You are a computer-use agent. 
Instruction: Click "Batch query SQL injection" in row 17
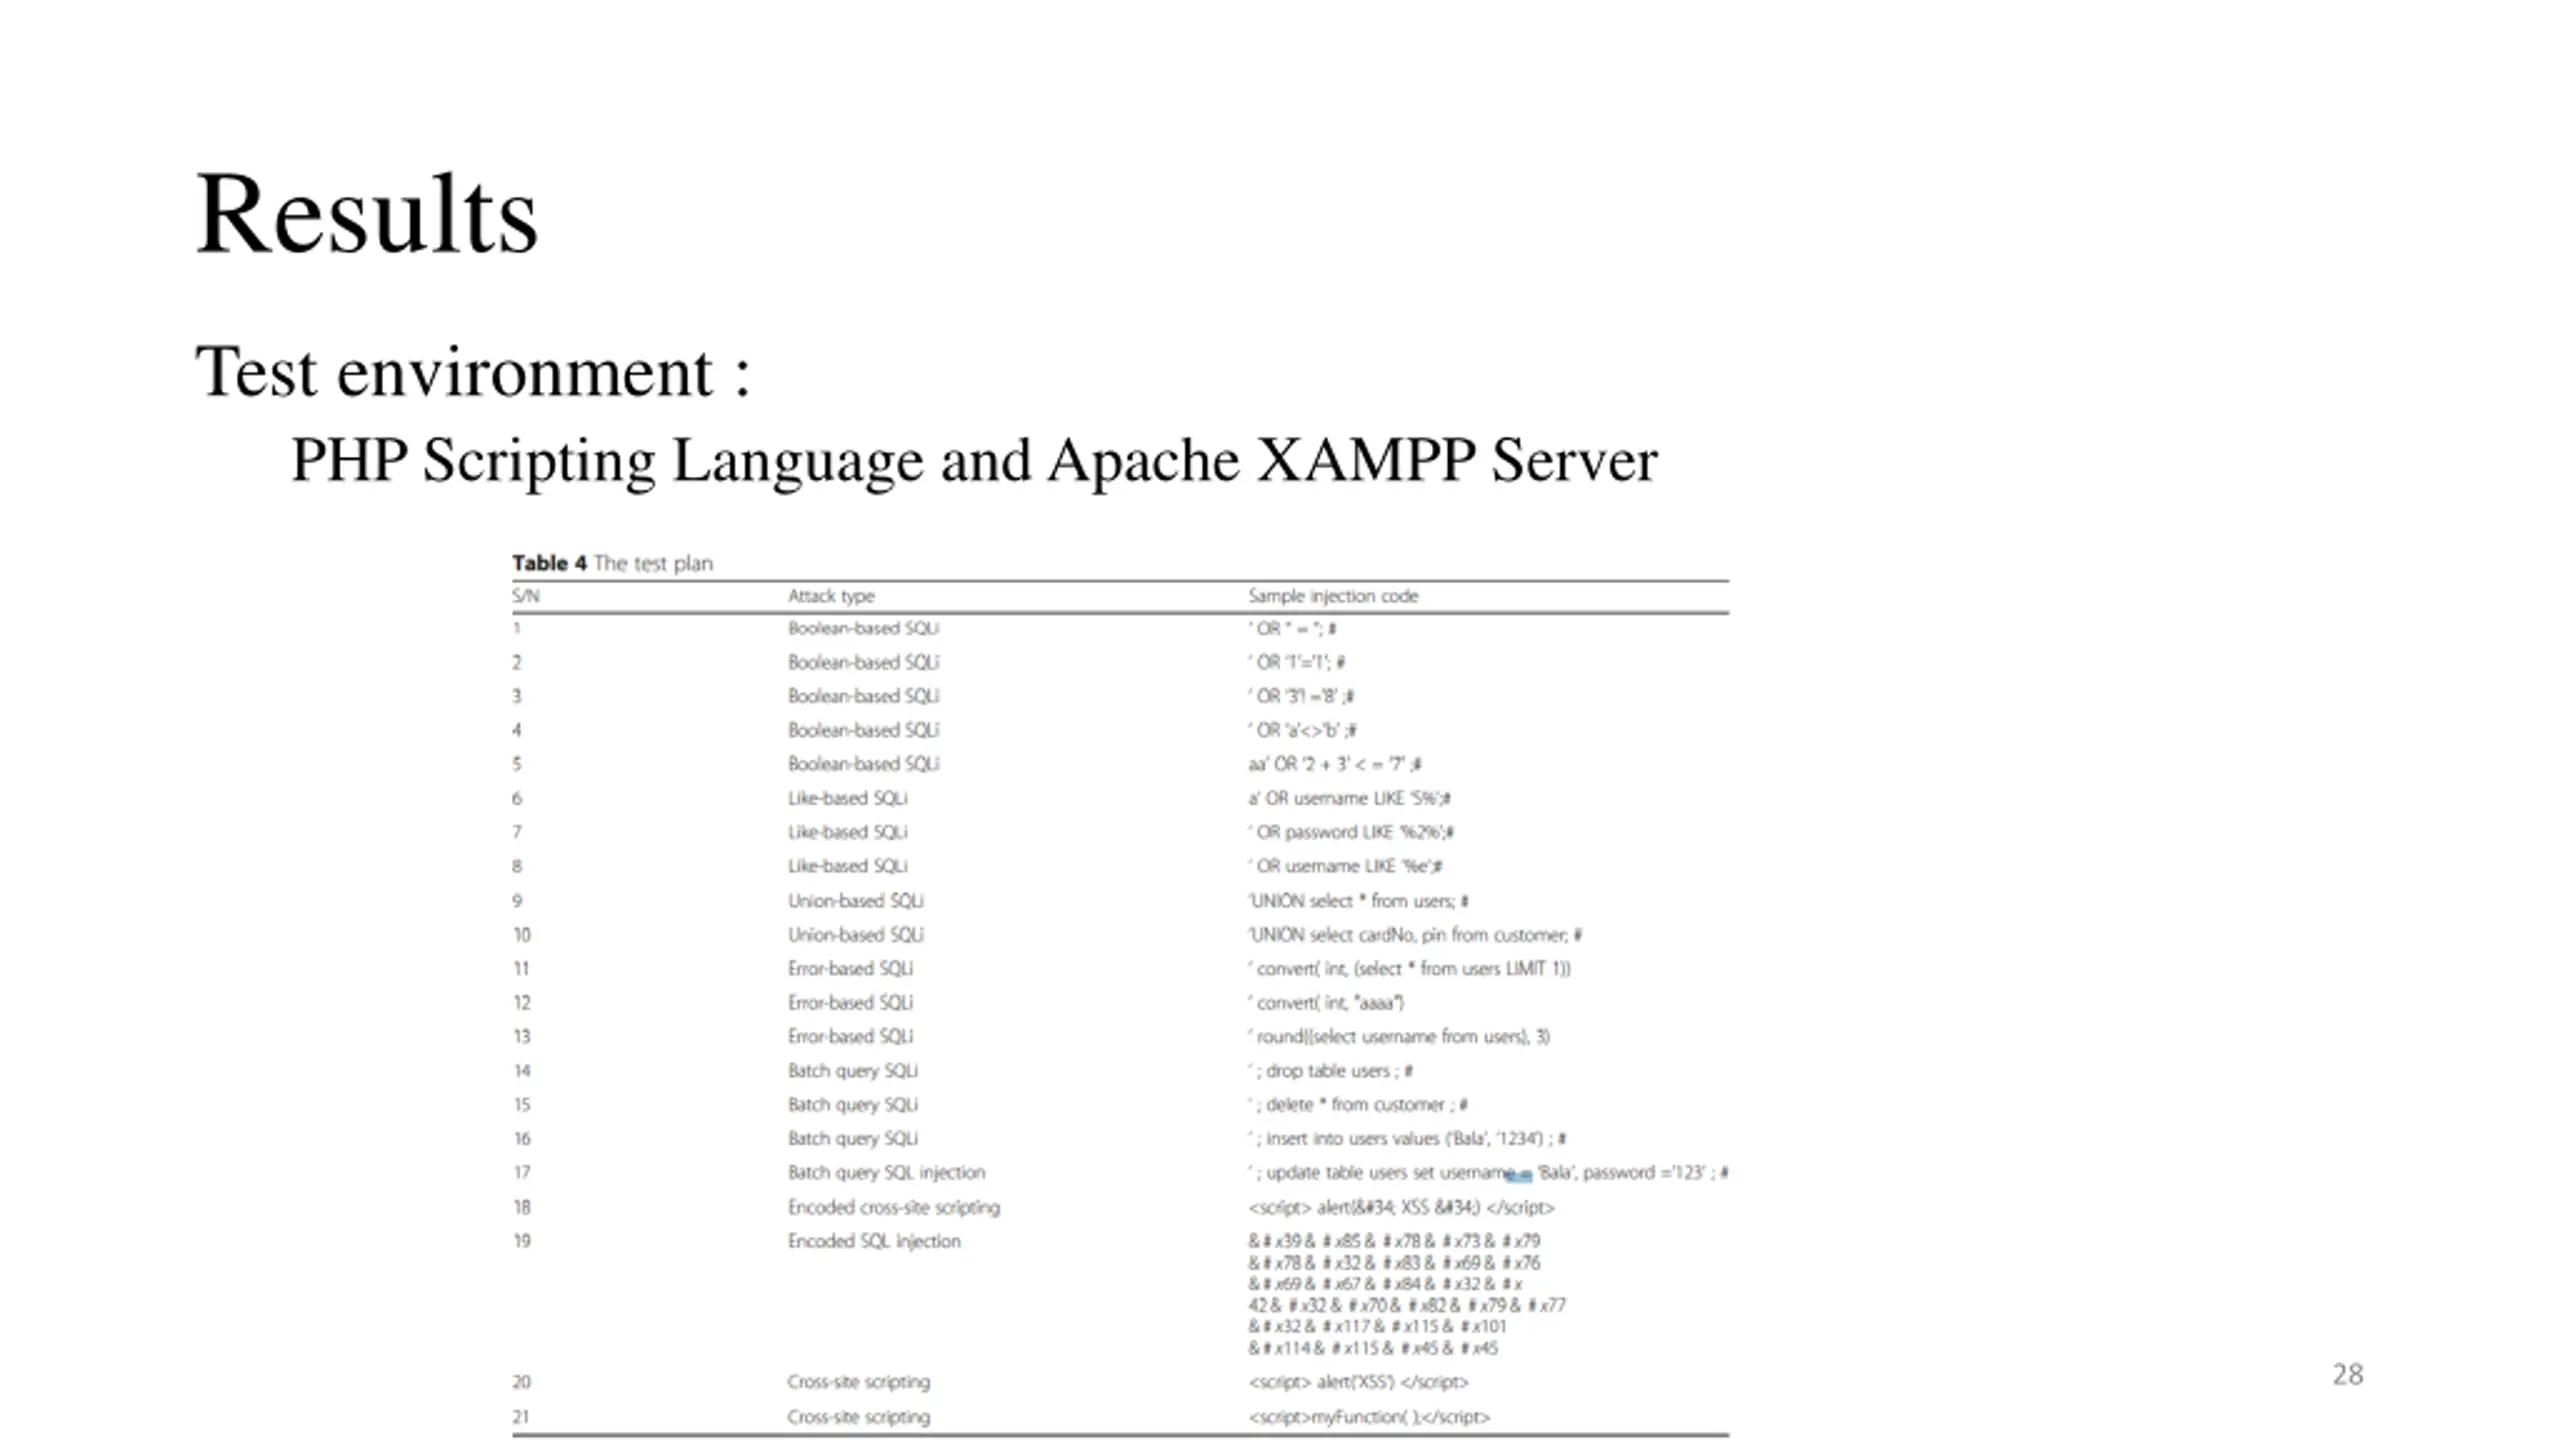pyautogui.click(x=886, y=1172)
